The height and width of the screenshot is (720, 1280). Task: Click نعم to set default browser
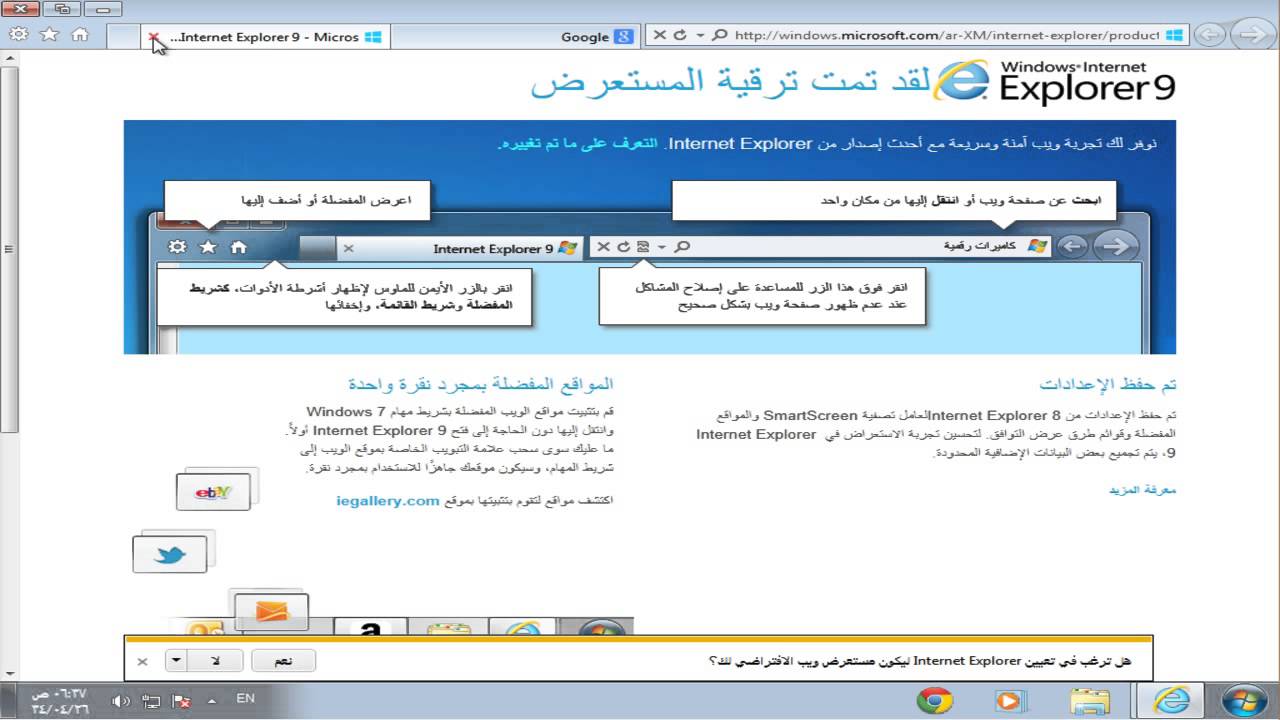click(x=283, y=661)
